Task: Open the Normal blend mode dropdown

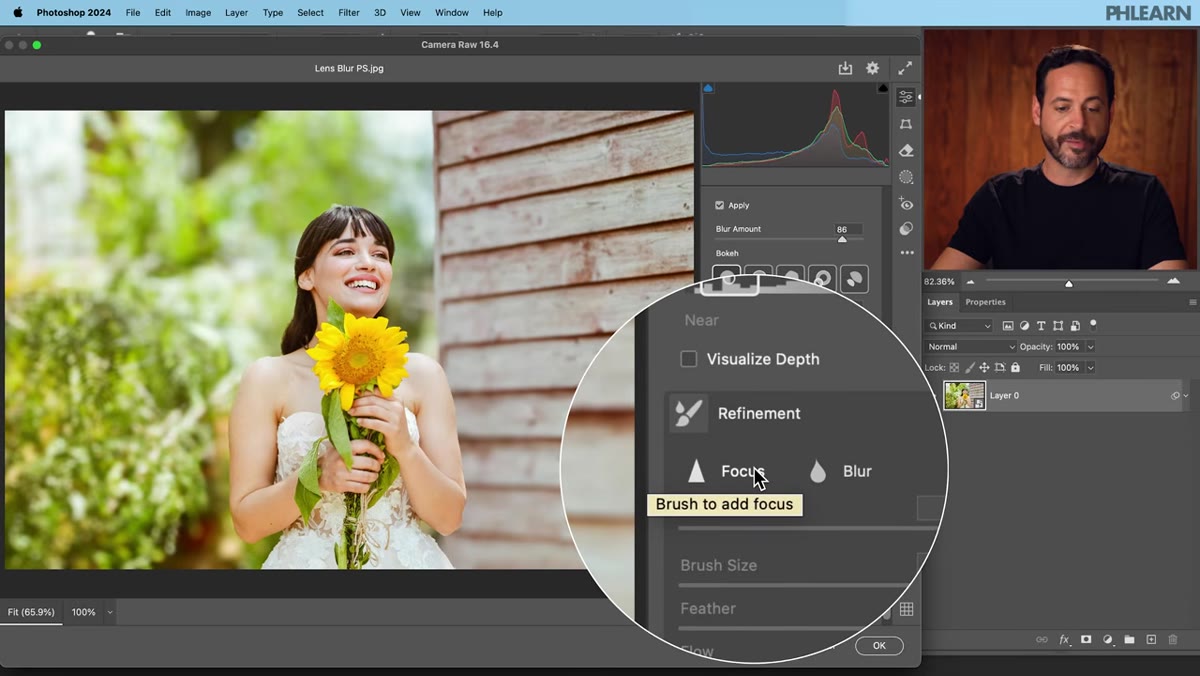Action: pyautogui.click(x=971, y=347)
